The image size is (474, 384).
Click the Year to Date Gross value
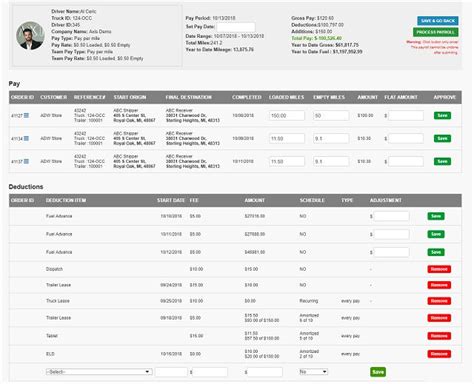tap(347, 45)
